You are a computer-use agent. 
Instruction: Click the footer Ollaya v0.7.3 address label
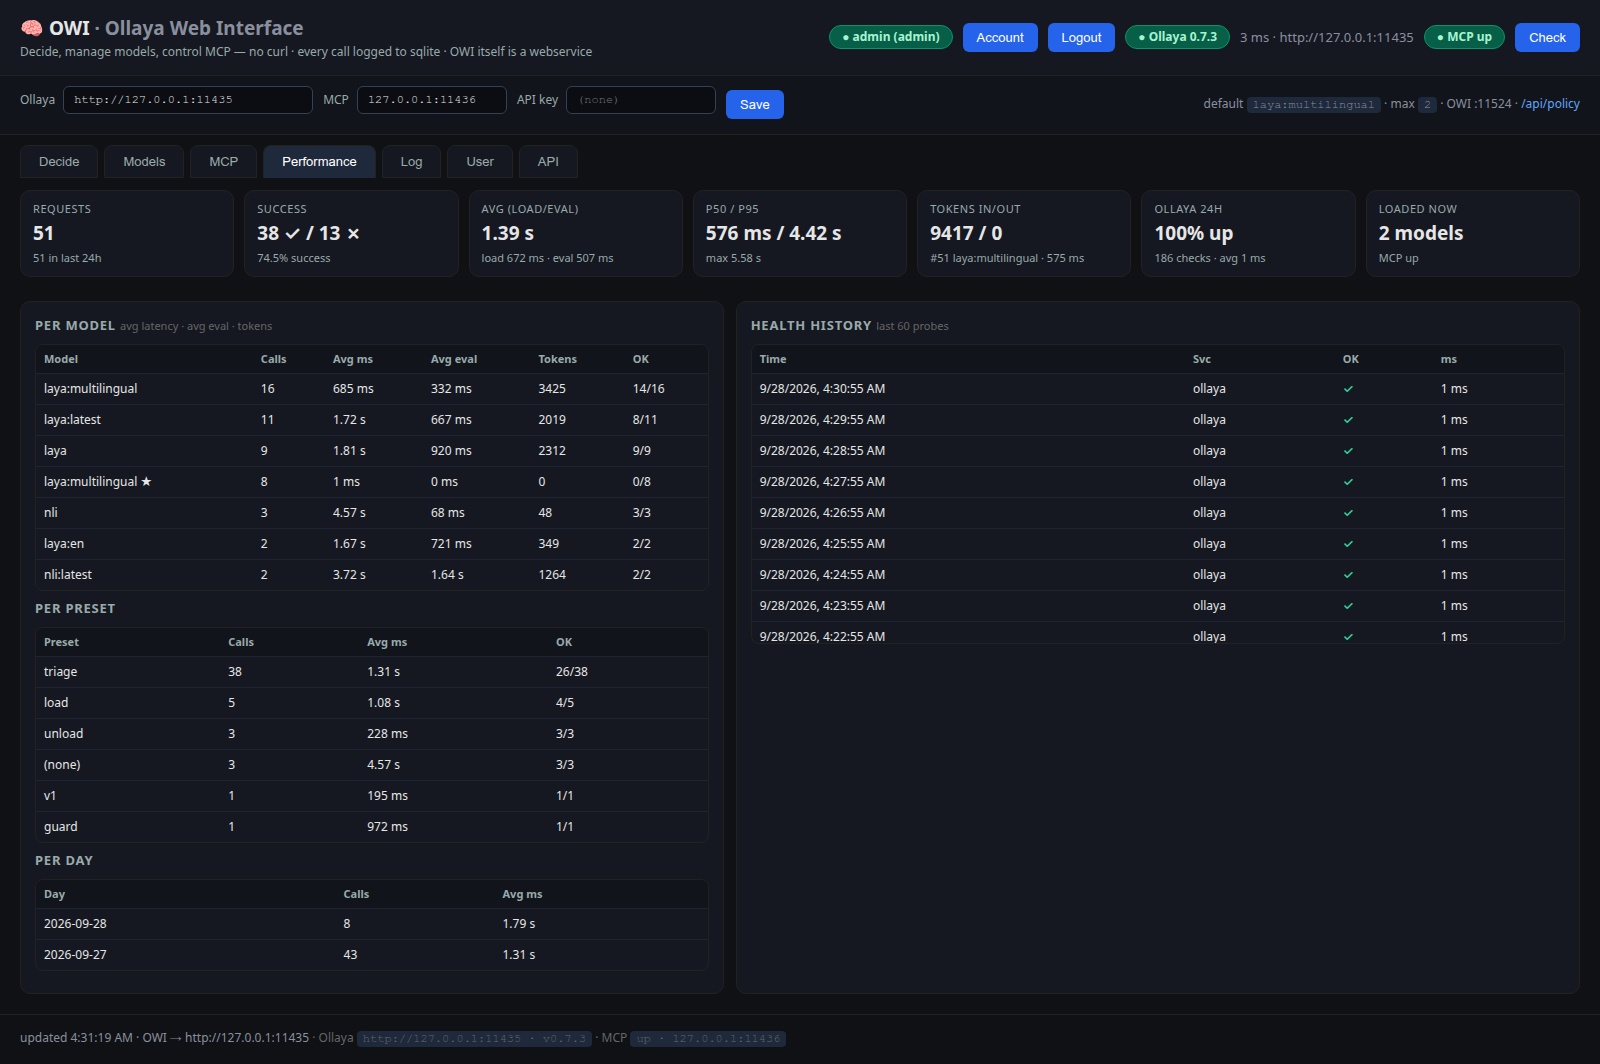click(x=475, y=1039)
